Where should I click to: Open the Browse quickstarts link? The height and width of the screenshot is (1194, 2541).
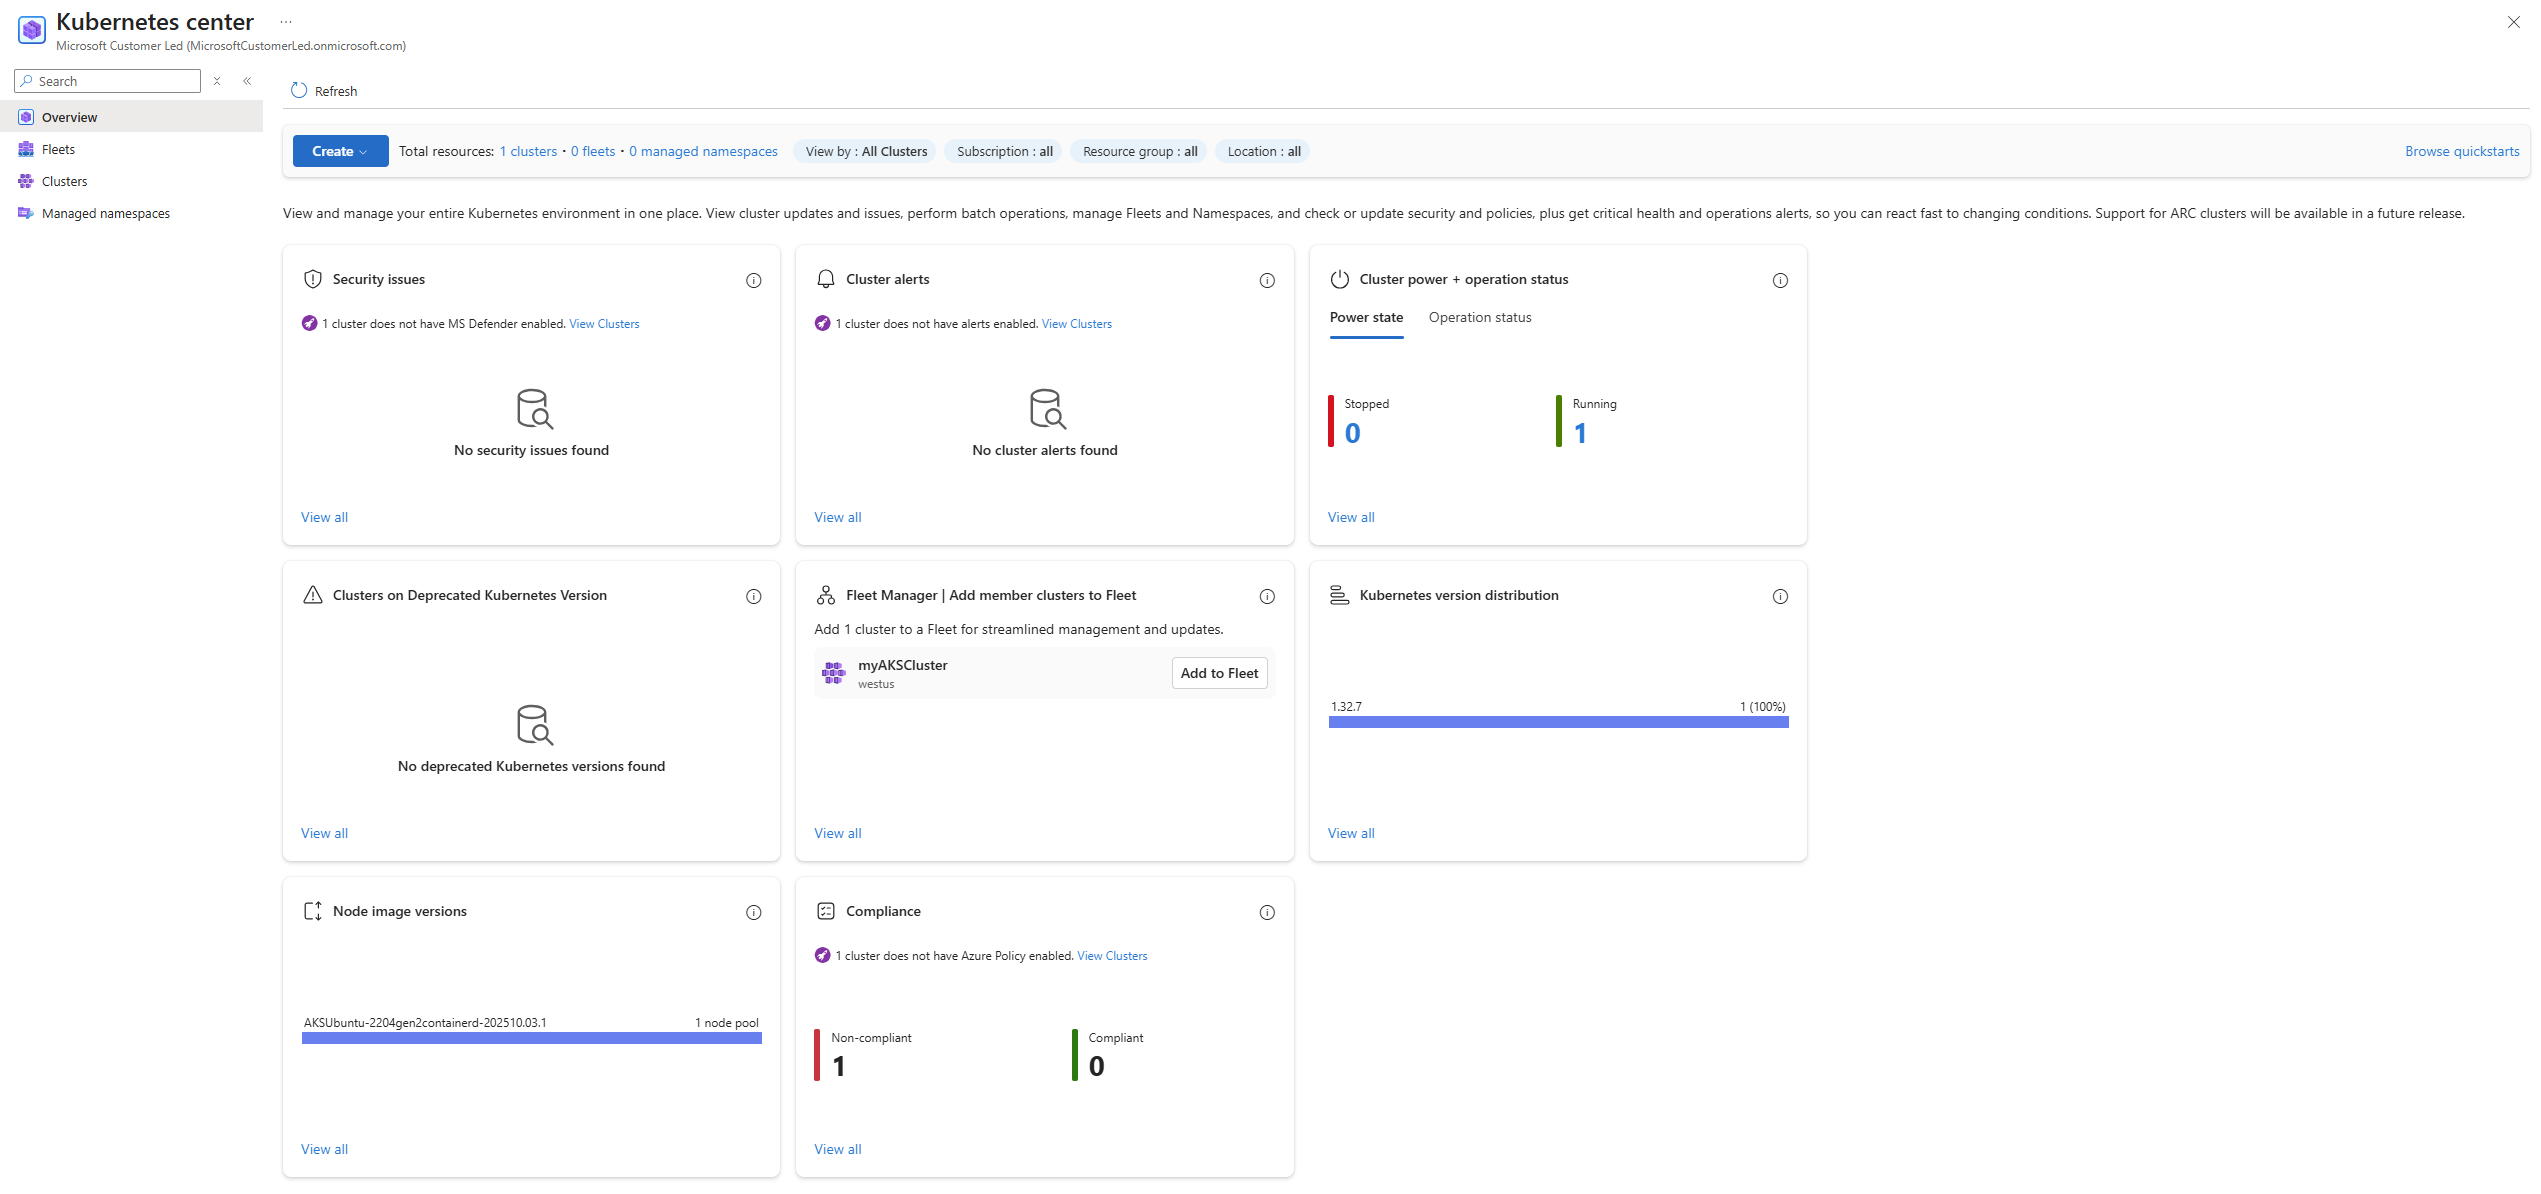click(x=2461, y=151)
